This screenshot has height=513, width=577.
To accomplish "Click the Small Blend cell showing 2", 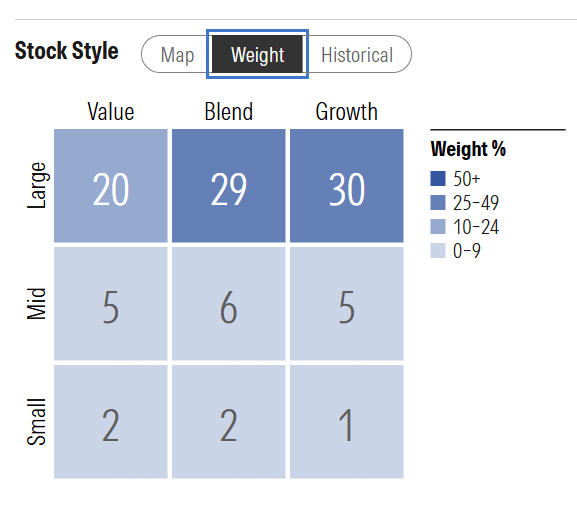I will (x=229, y=422).
